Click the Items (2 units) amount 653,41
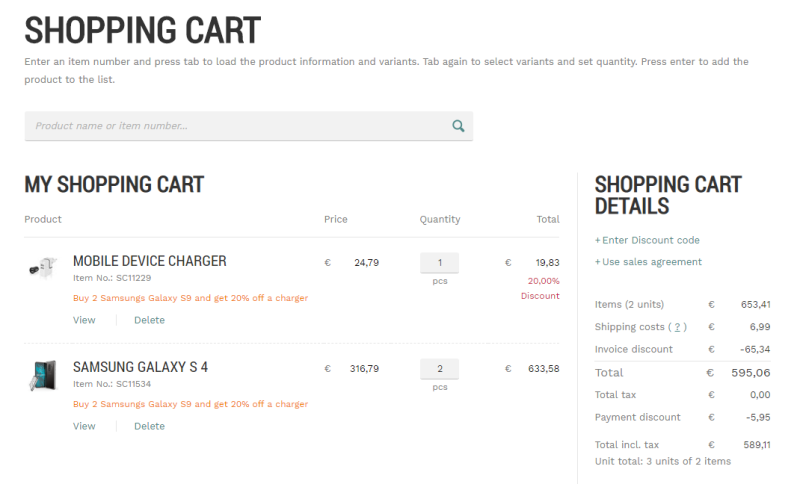The width and height of the screenshot is (800, 484). (x=756, y=304)
